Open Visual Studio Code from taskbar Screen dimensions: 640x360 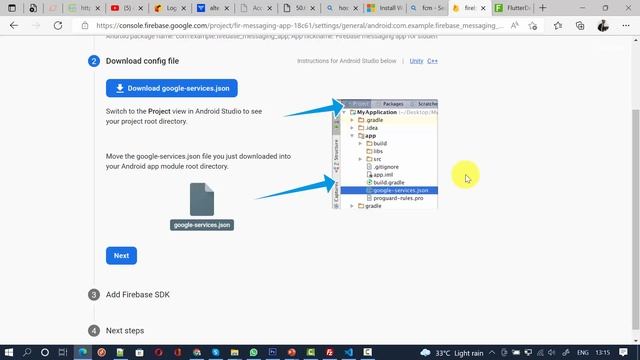(x=349, y=352)
